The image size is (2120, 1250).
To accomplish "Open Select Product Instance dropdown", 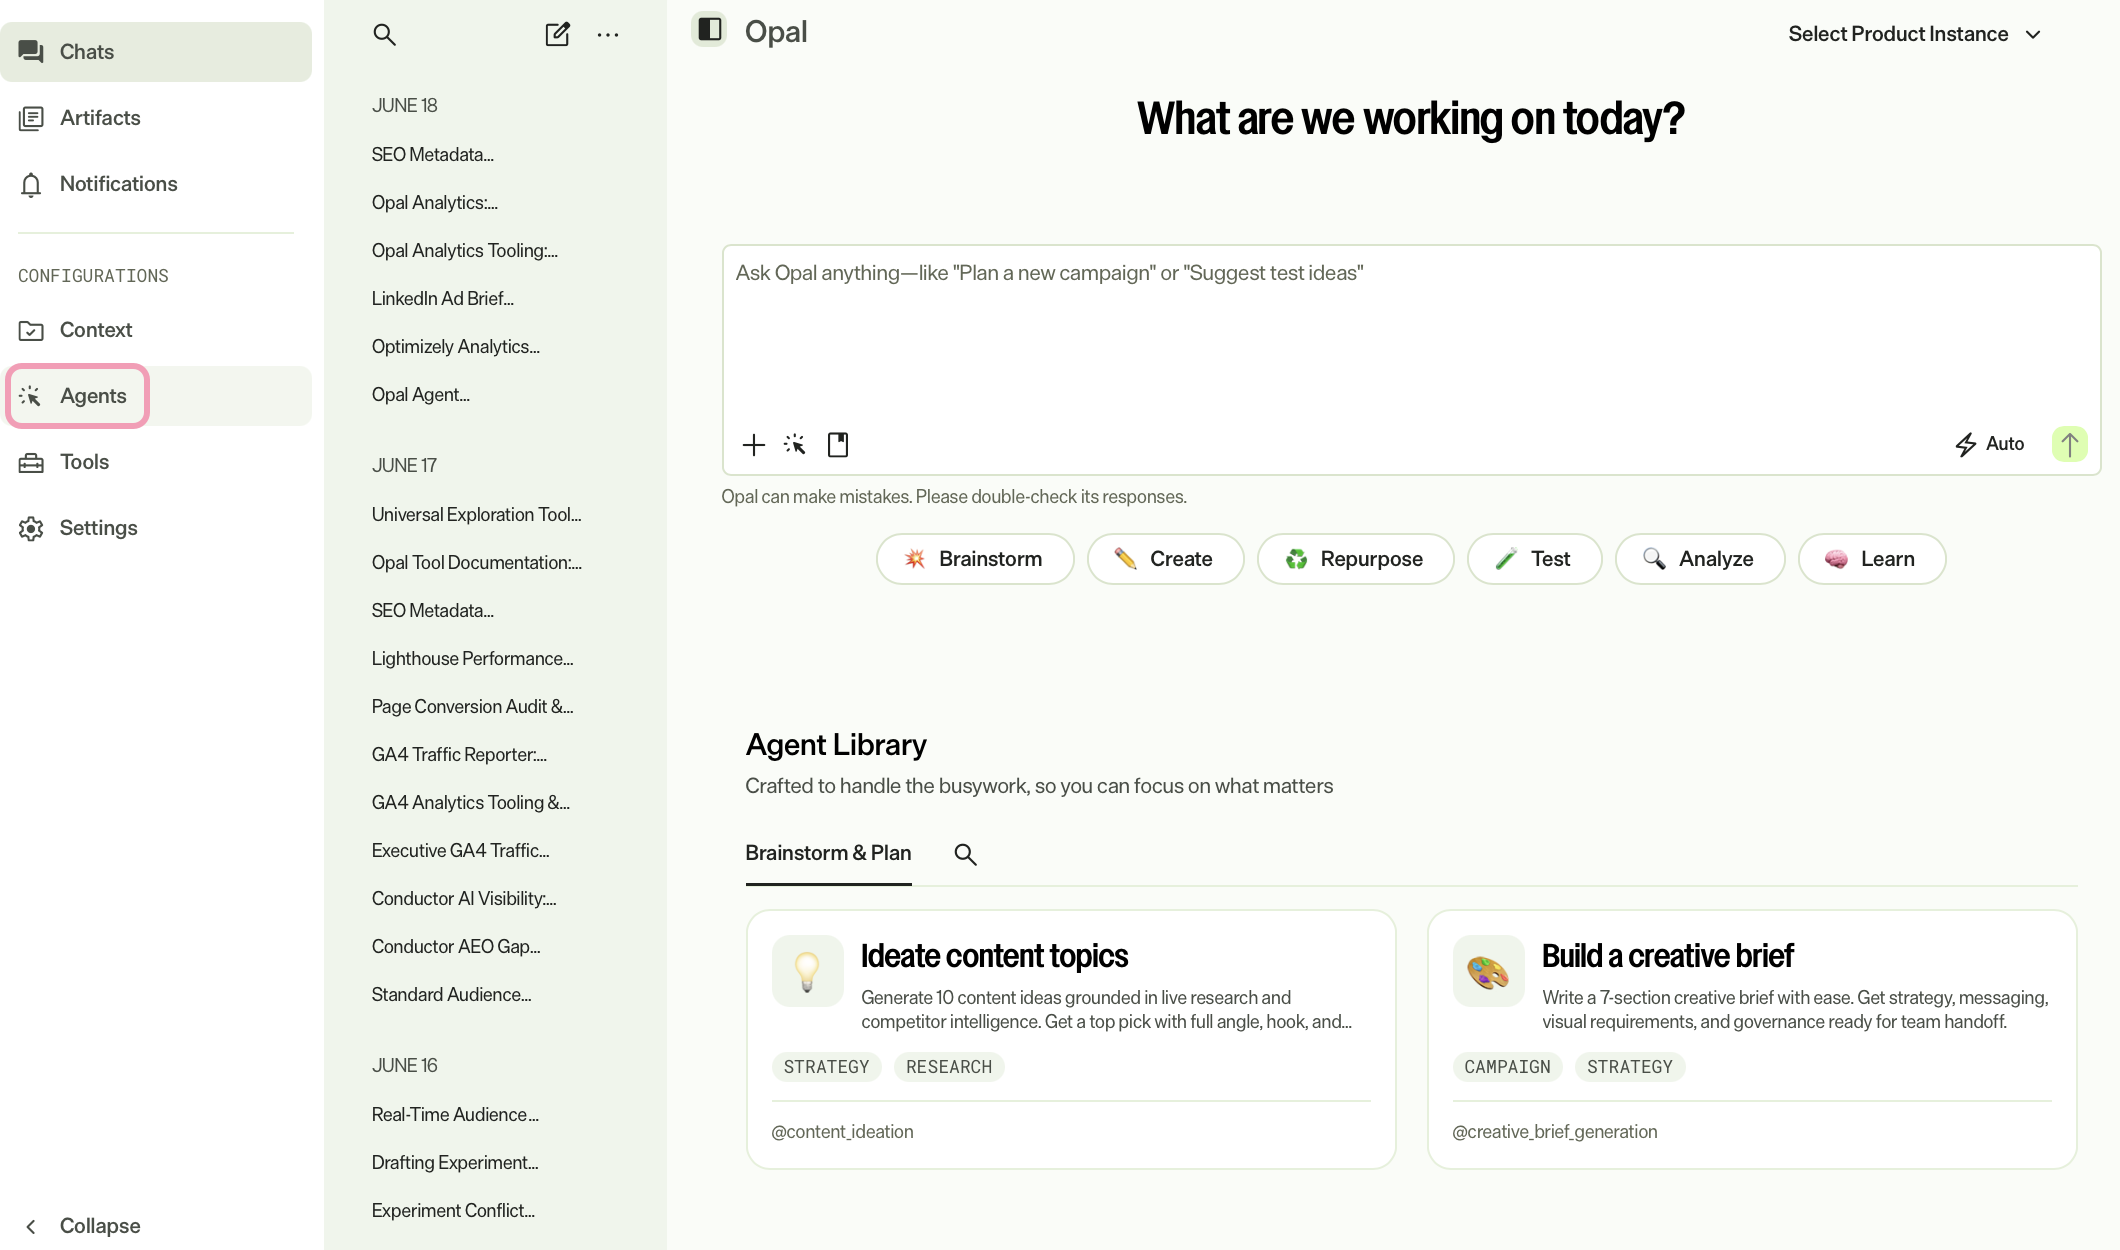I will pos(1914,34).
